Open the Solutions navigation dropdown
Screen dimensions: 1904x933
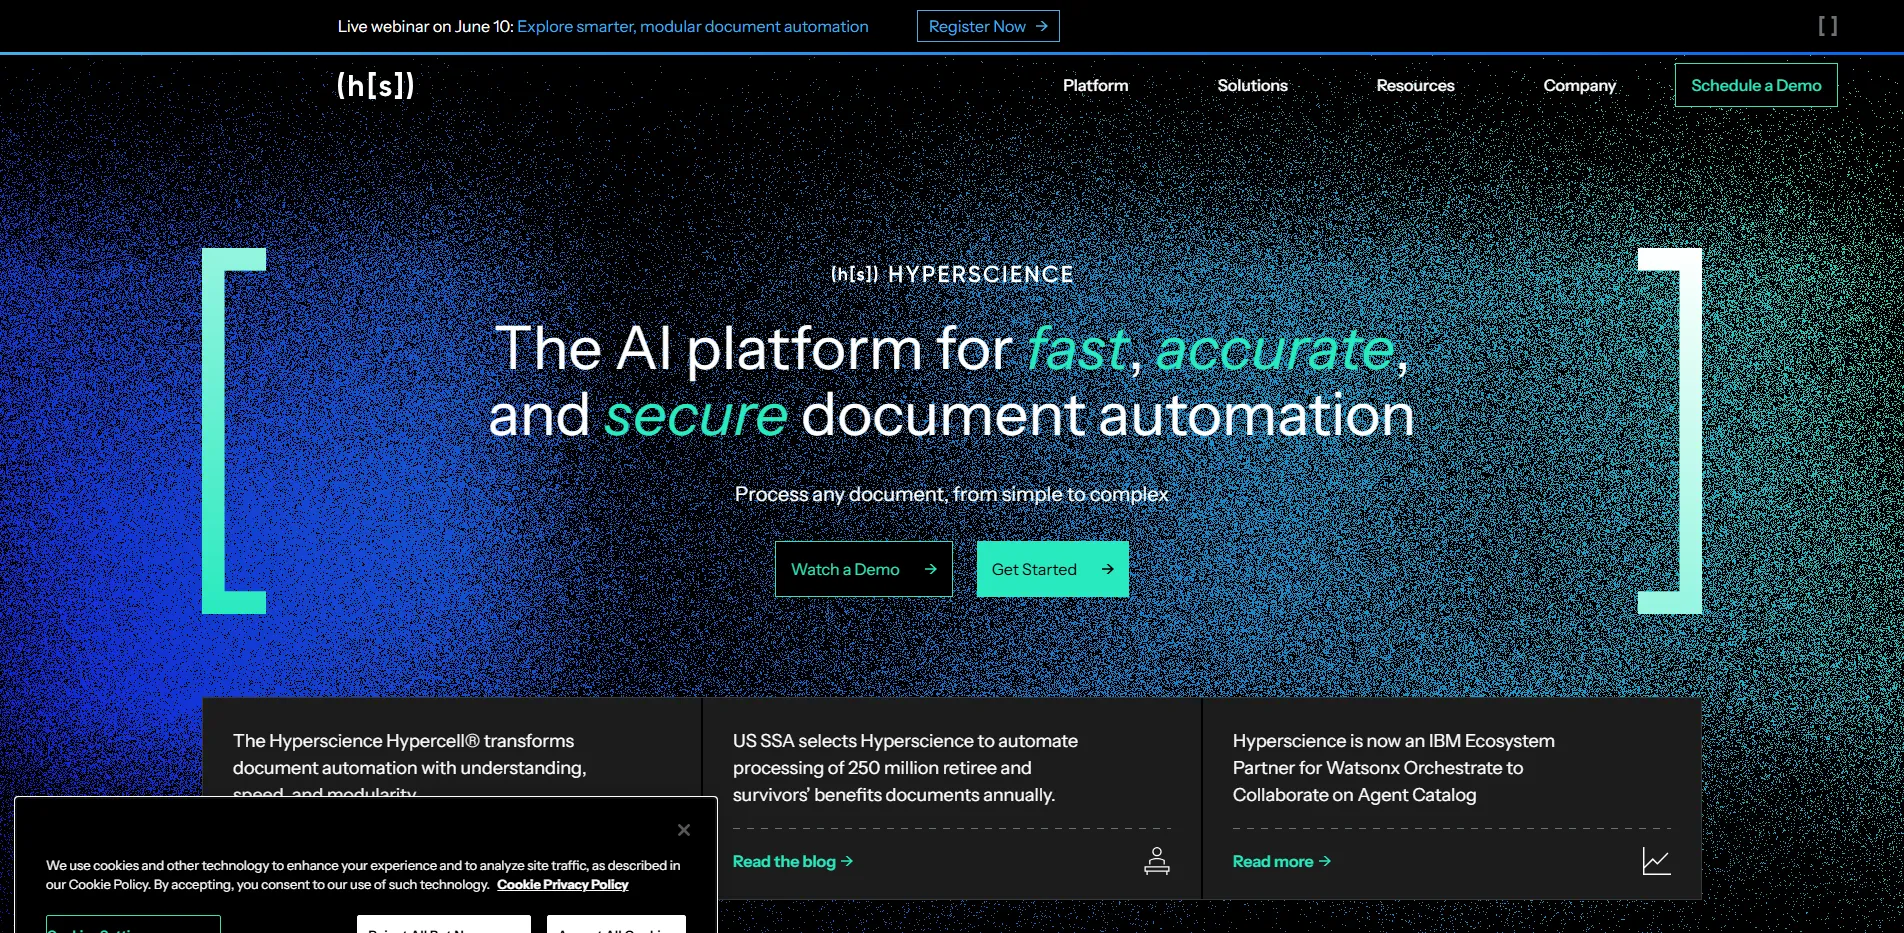tap(1251, 86)
